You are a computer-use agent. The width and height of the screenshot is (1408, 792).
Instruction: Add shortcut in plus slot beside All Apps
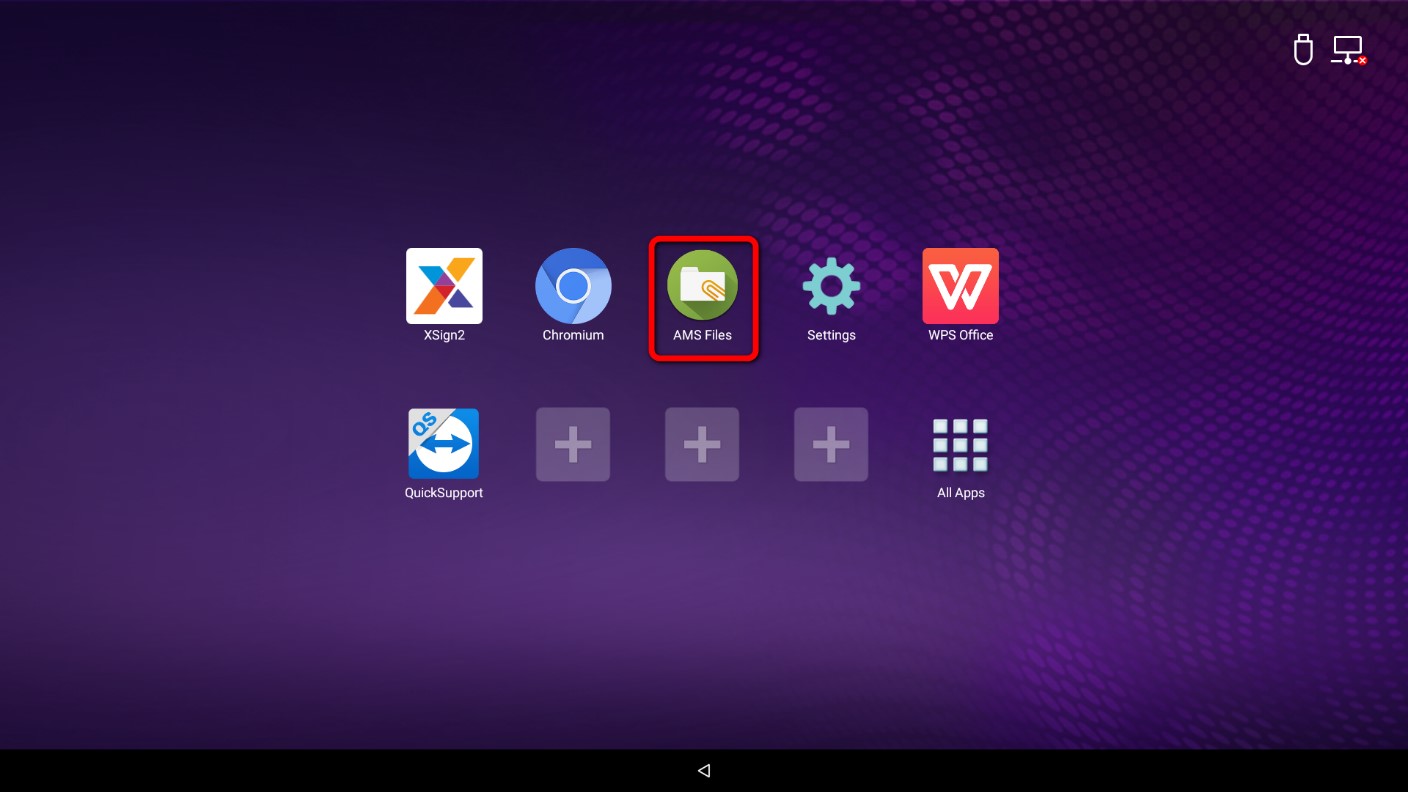click(831, 444)
